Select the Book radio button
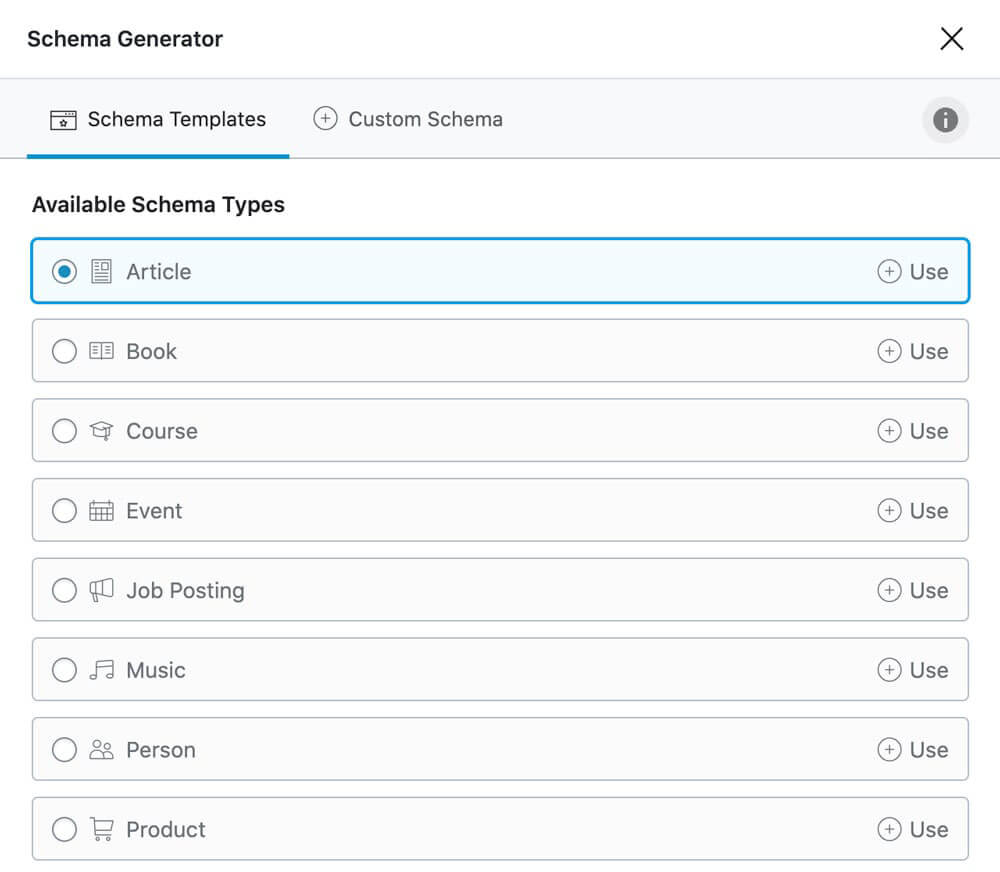 click(64, 351)
